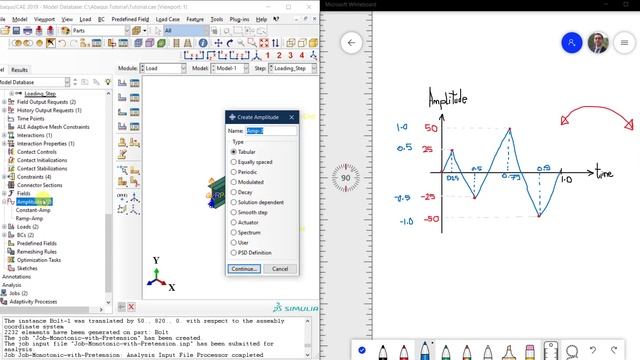Click Continue in Create Amplitude dialog
This screenshot has width=640, height=360.
click(x=244, y=269)
